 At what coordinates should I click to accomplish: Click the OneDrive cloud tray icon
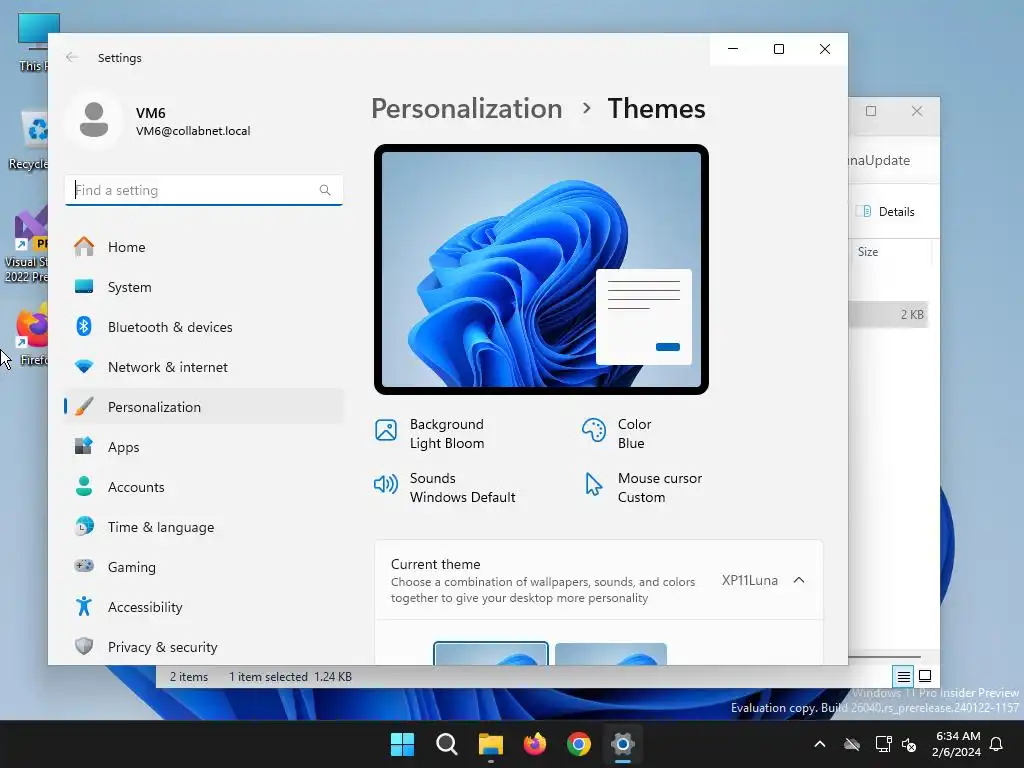click(852, 744)
